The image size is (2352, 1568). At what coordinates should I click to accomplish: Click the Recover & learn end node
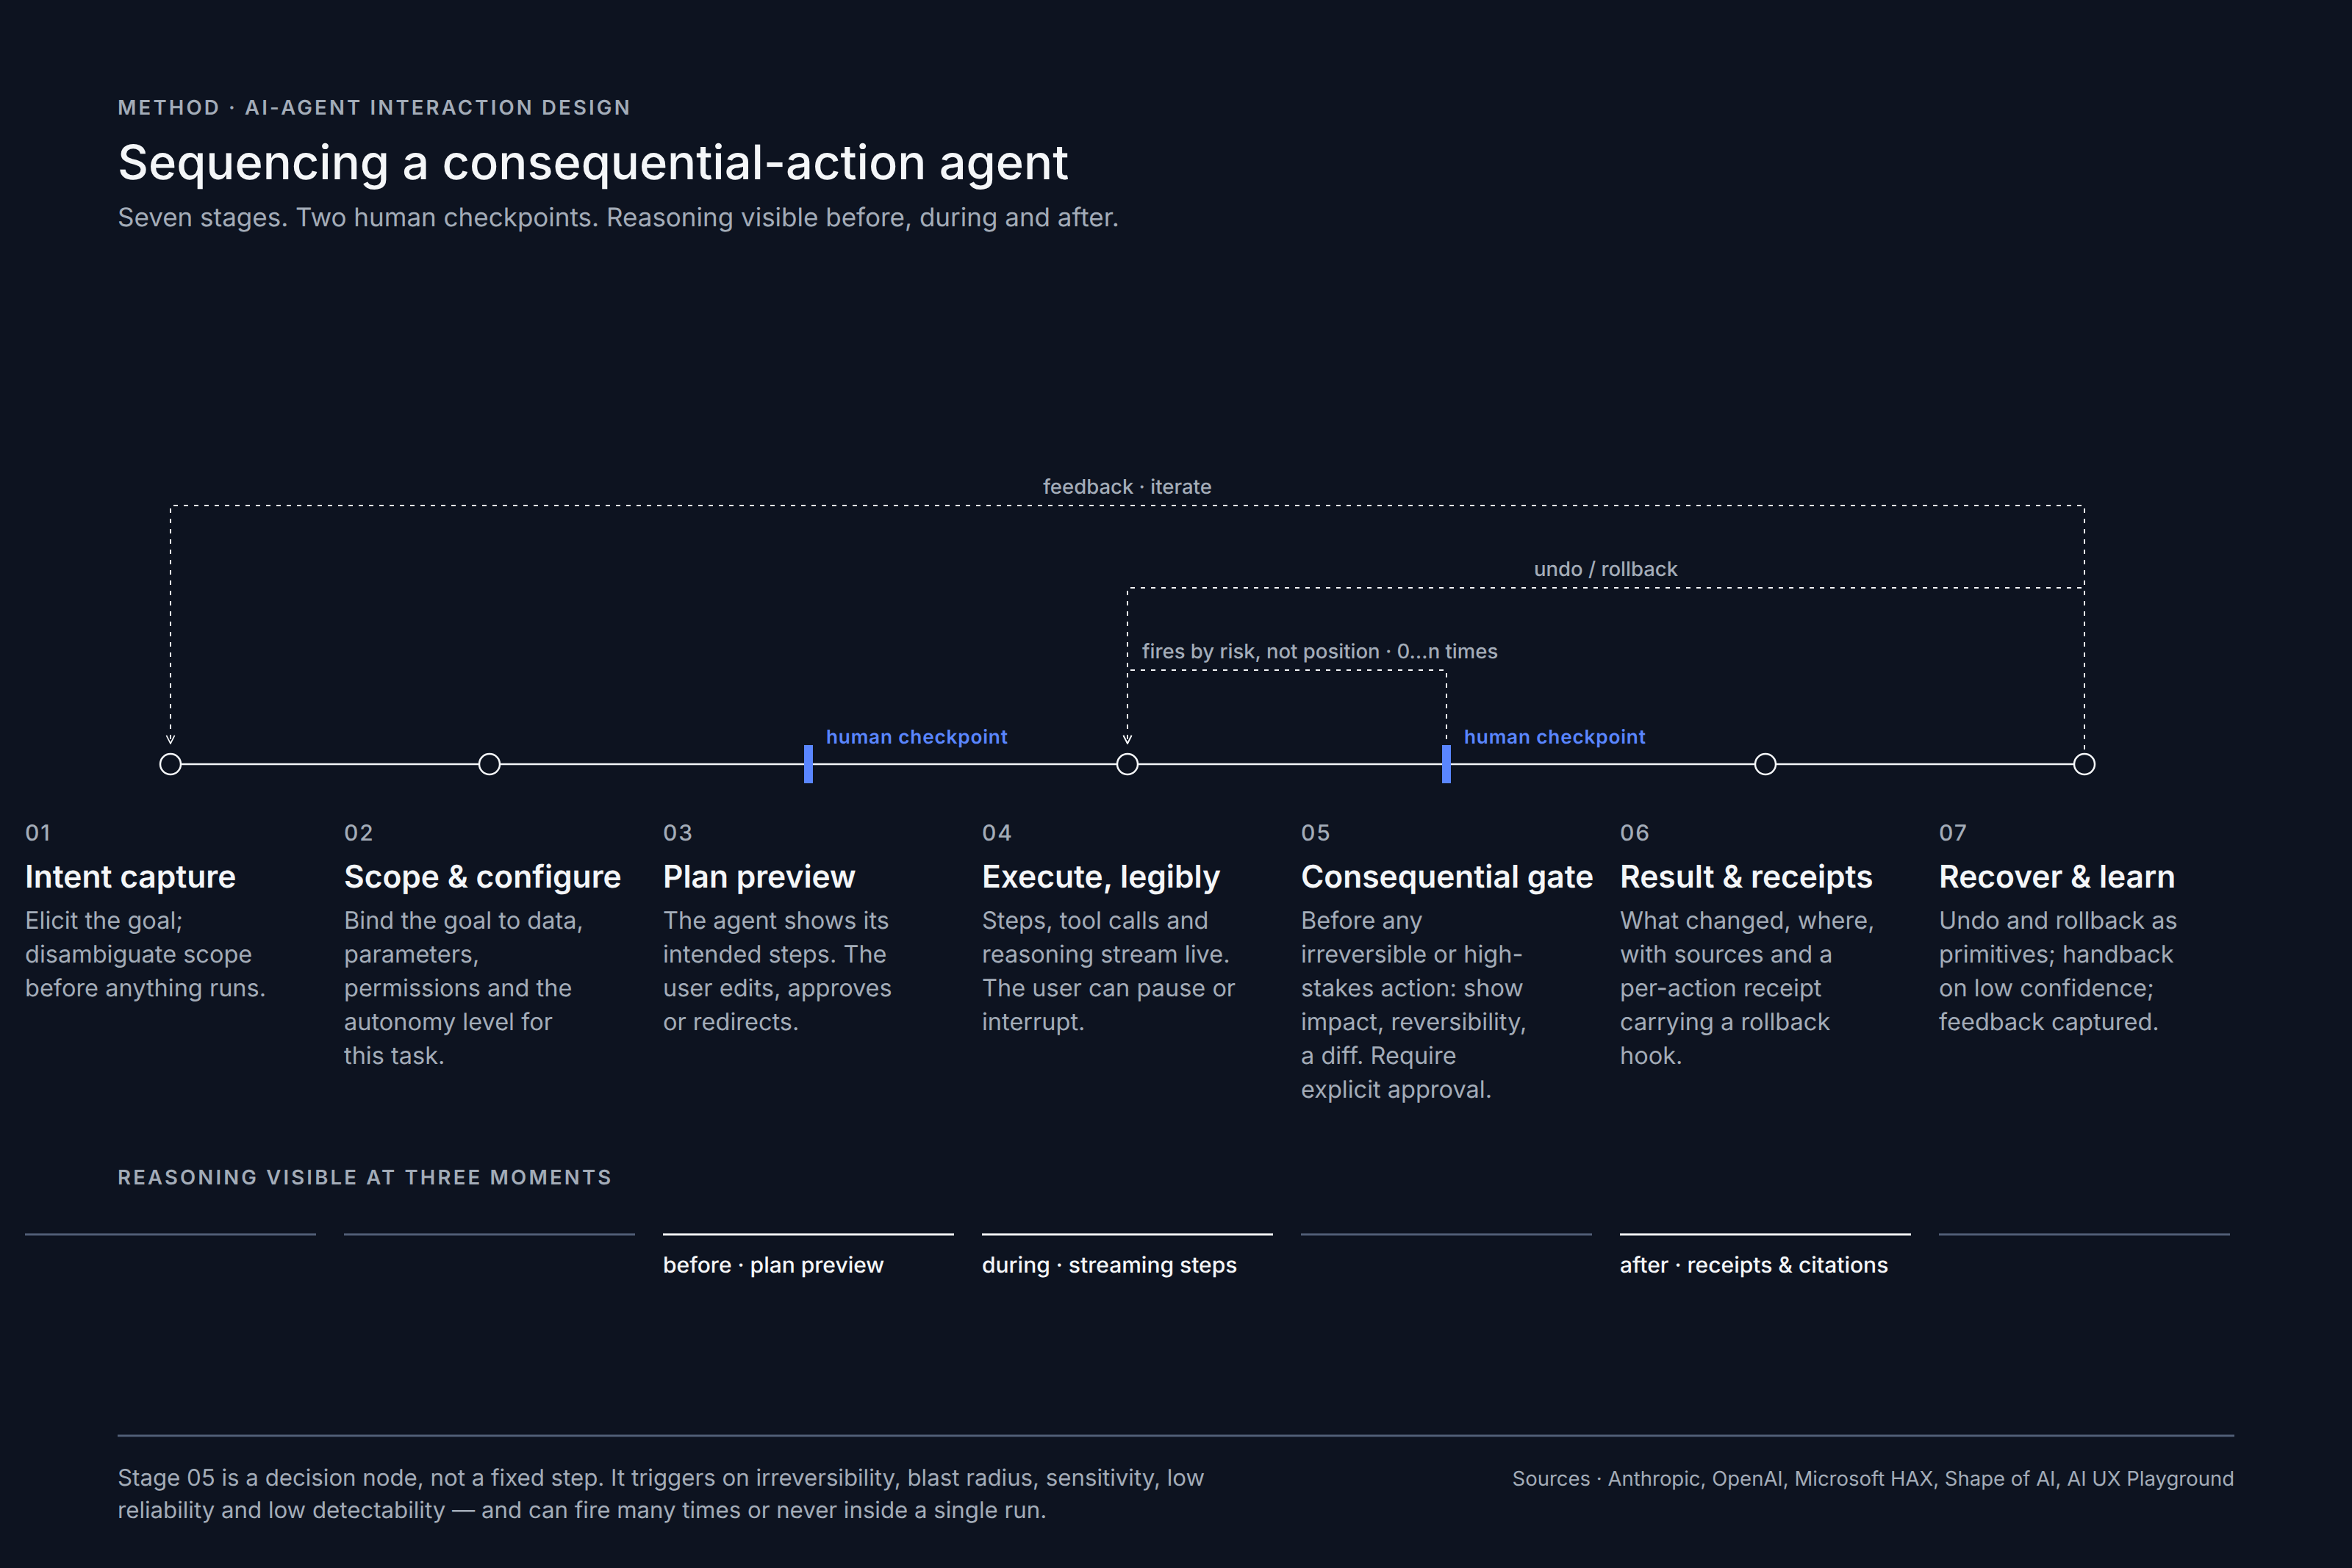2084,764
